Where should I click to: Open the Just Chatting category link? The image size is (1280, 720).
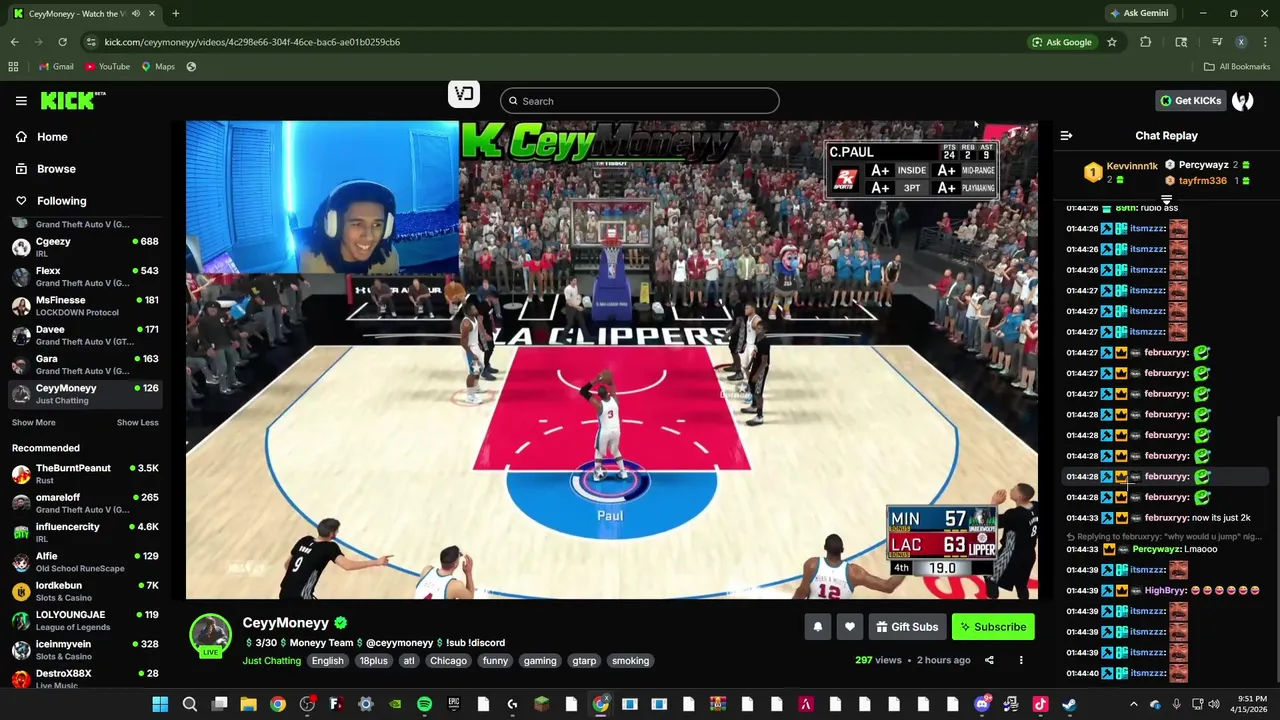click(x=271, y=661)
